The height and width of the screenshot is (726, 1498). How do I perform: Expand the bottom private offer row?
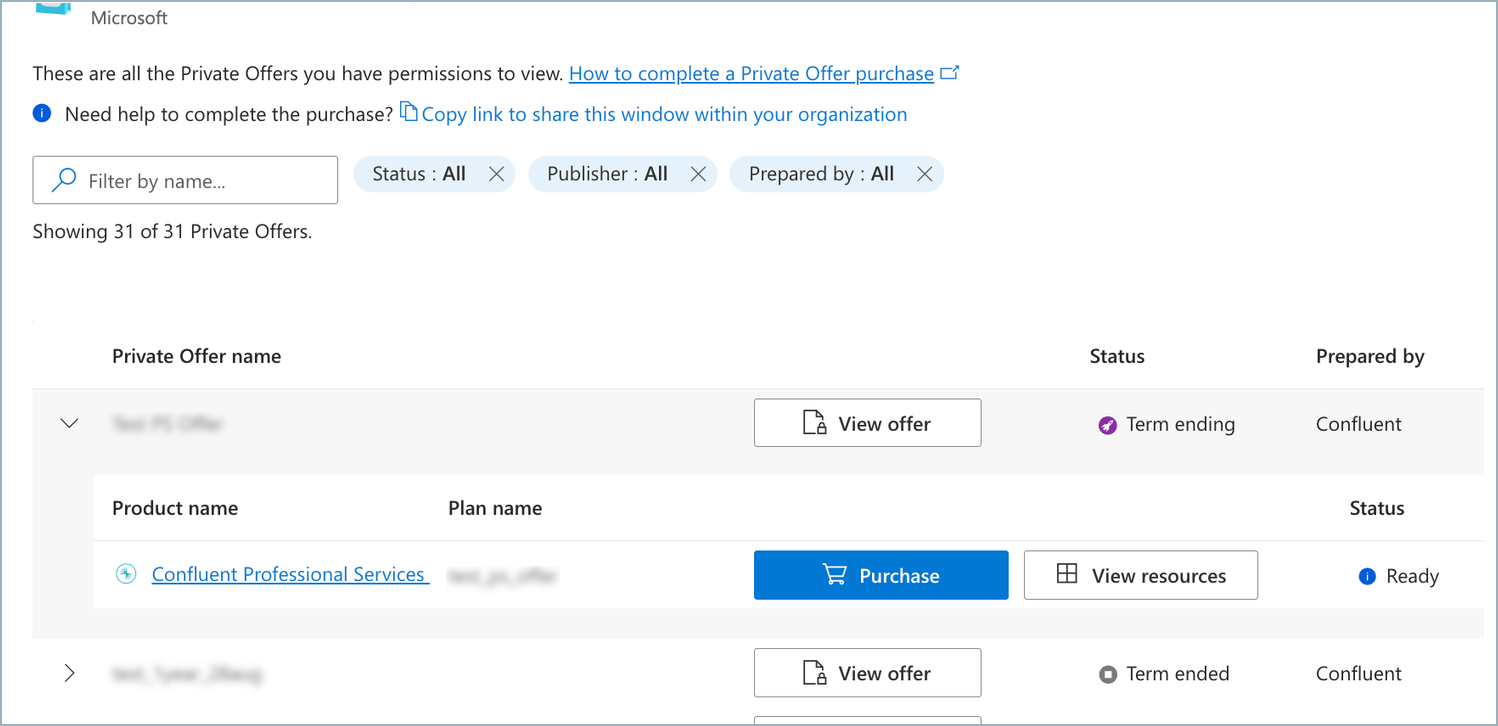point(69,673)
